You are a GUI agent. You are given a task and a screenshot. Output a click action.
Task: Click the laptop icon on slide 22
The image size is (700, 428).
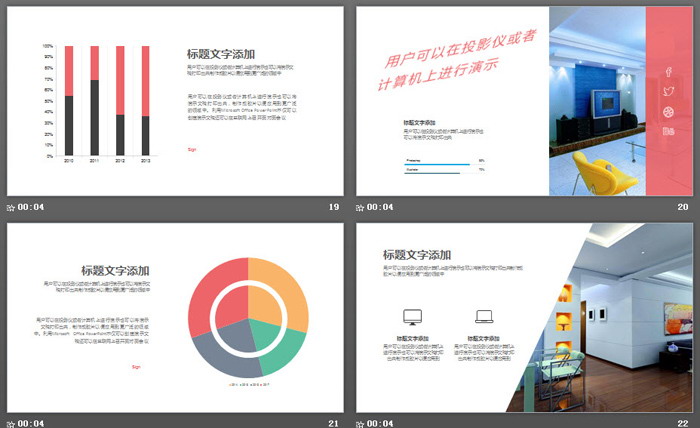click(484, 316)
